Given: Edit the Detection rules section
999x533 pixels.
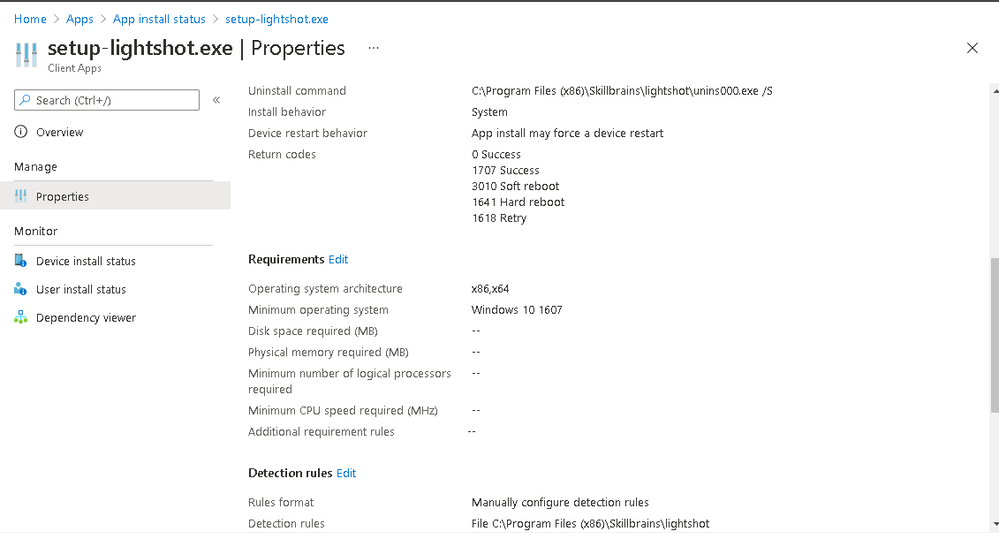Looking at the screenshot, I should [346, 473].
